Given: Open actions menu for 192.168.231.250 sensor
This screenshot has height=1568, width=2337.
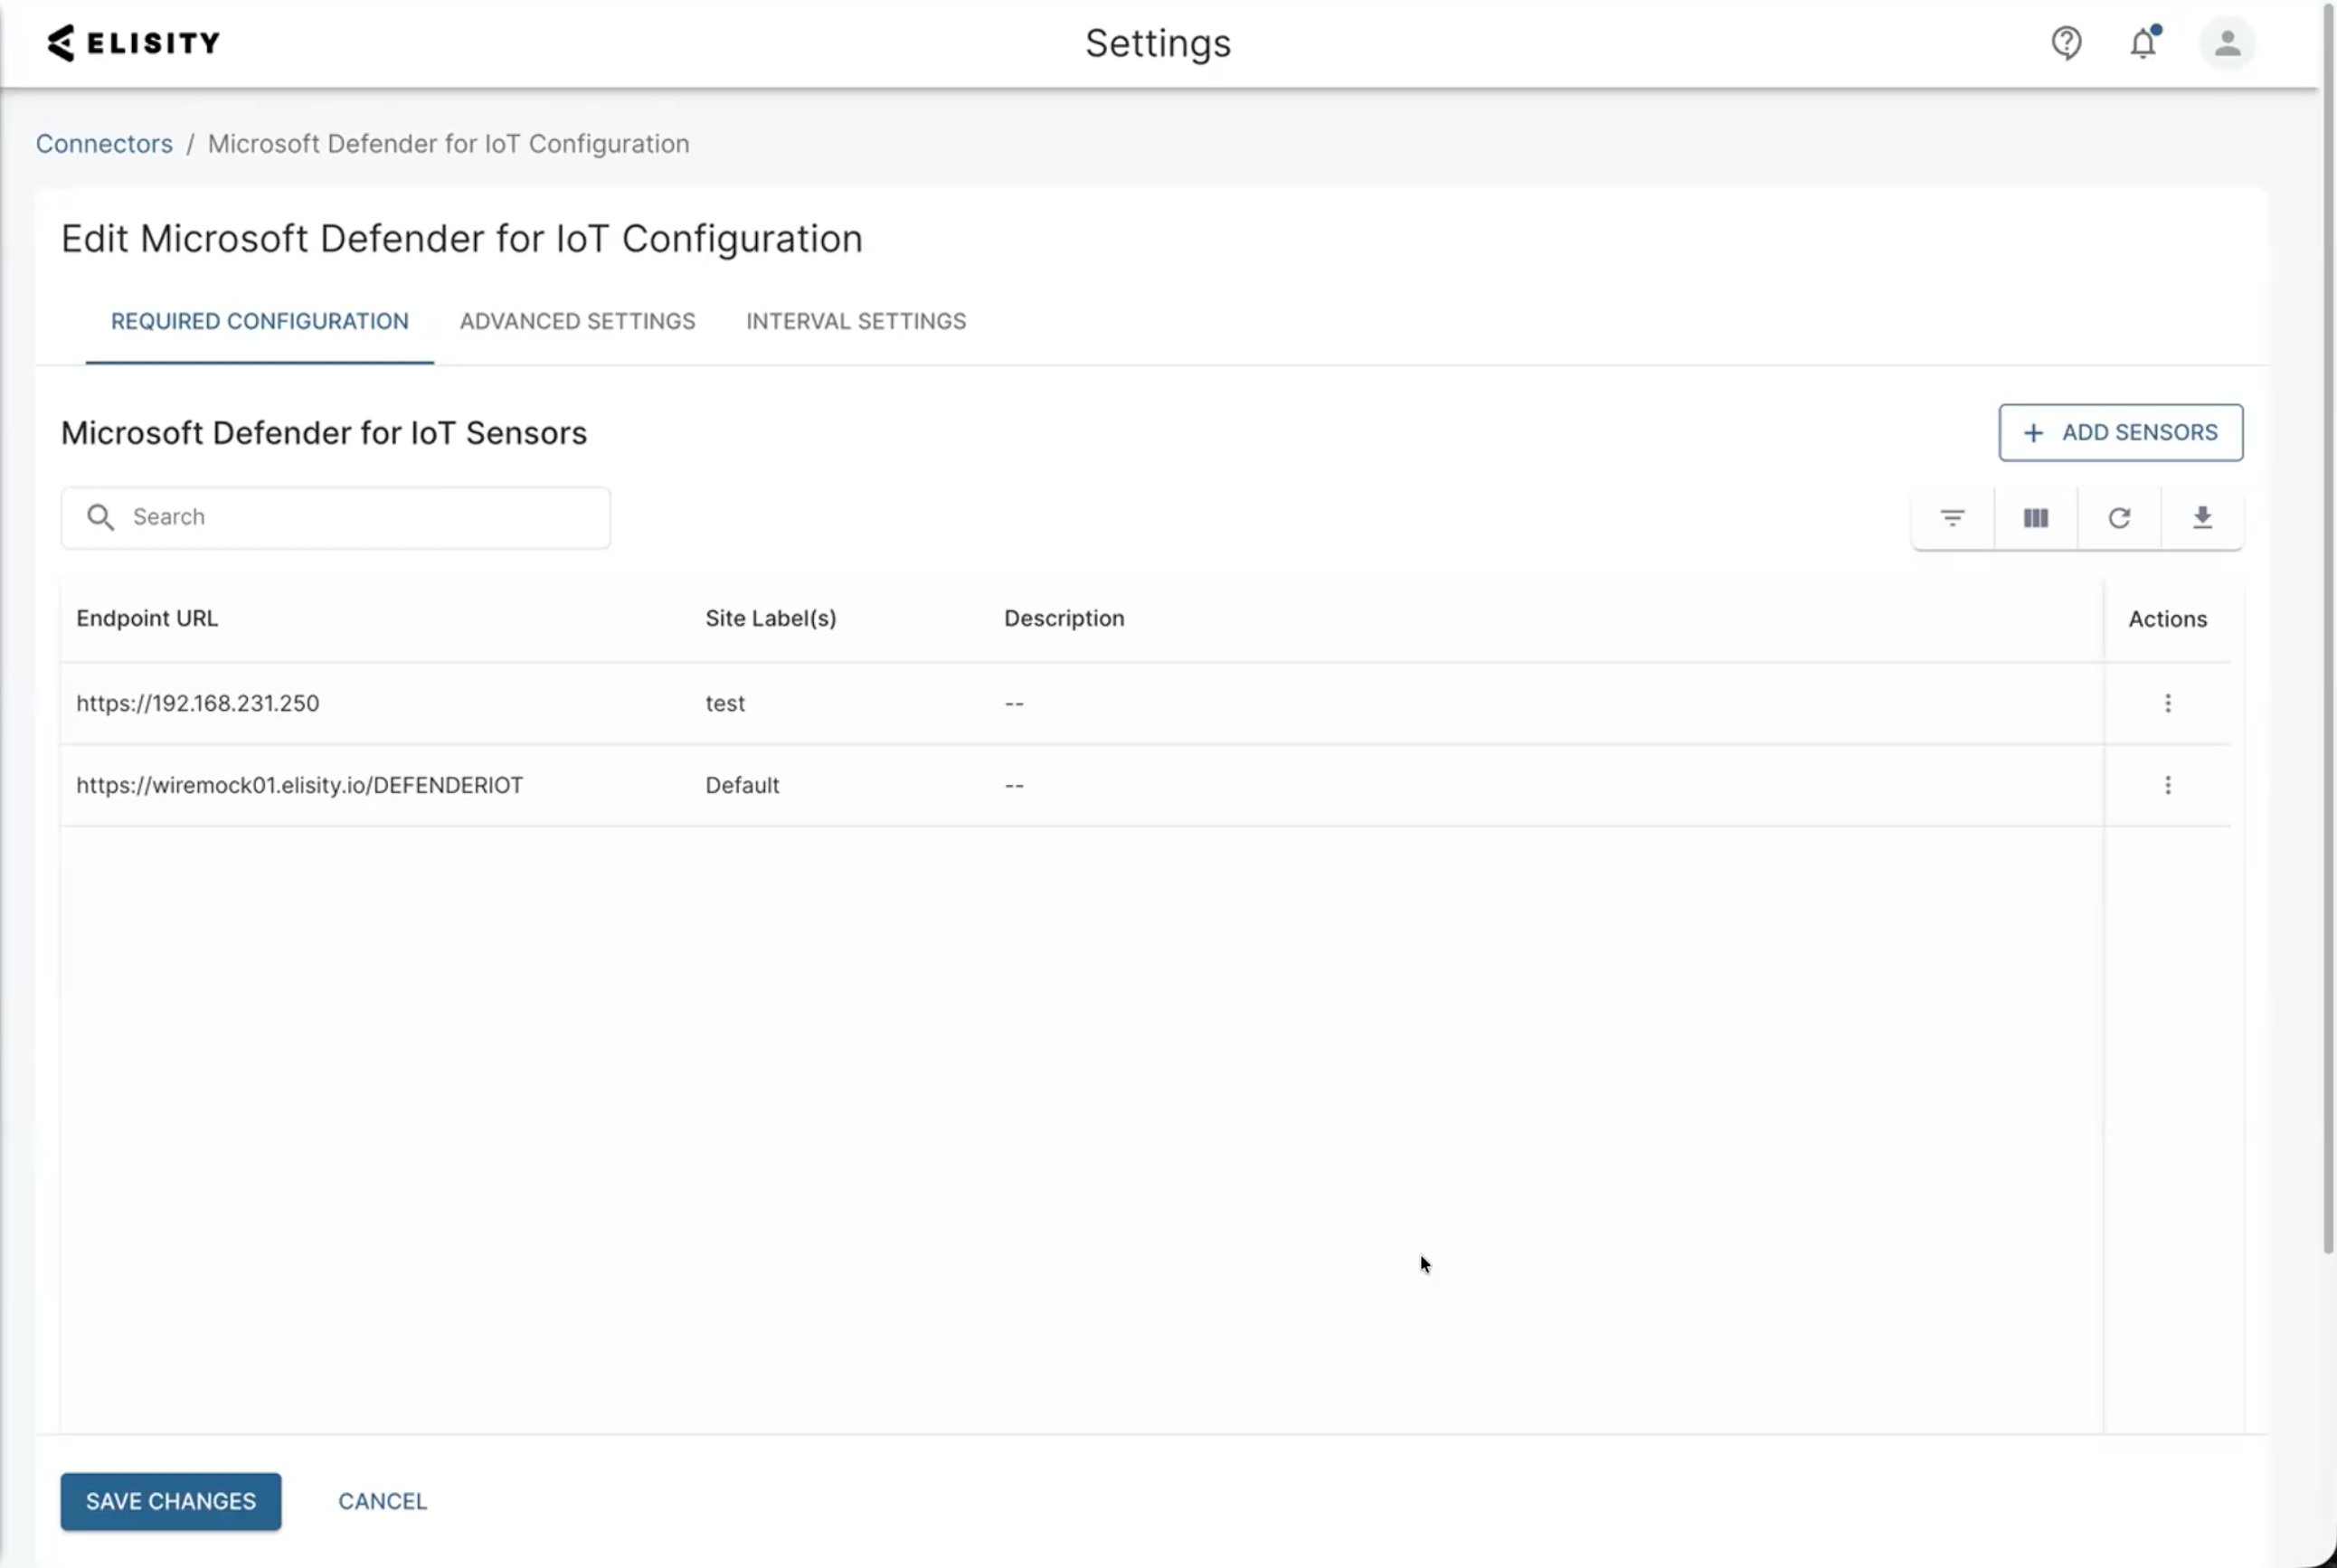Looking at the screenshot, I should [x=2167, y=703].
